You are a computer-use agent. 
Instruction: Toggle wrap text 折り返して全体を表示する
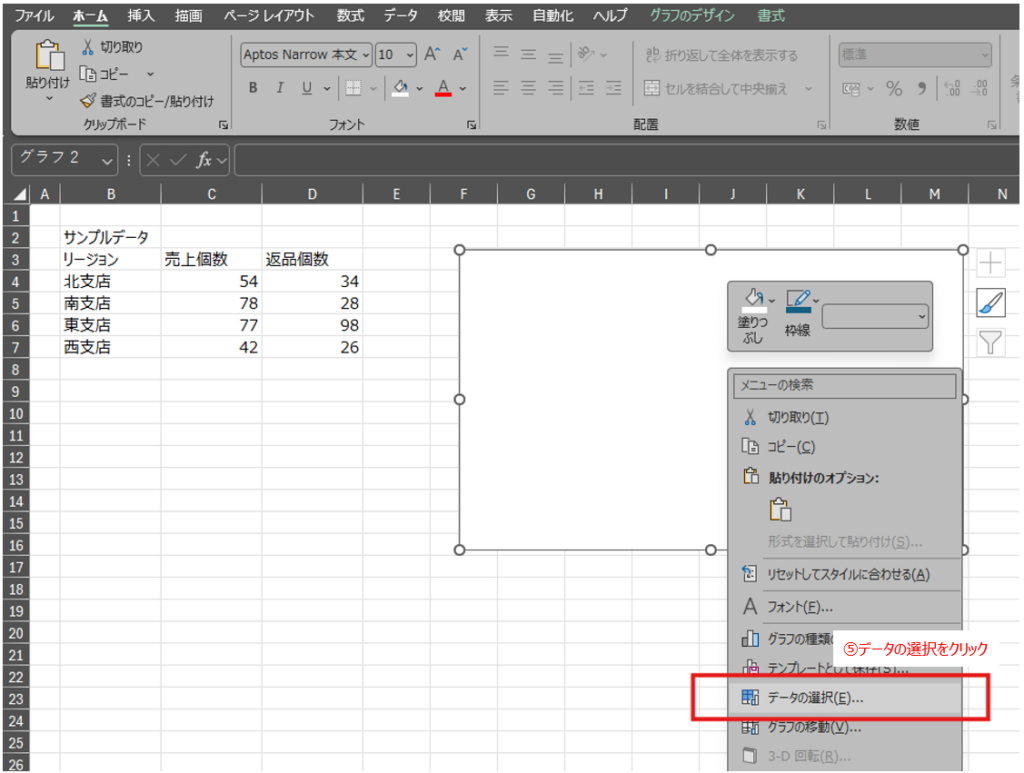tap(721, 55)
